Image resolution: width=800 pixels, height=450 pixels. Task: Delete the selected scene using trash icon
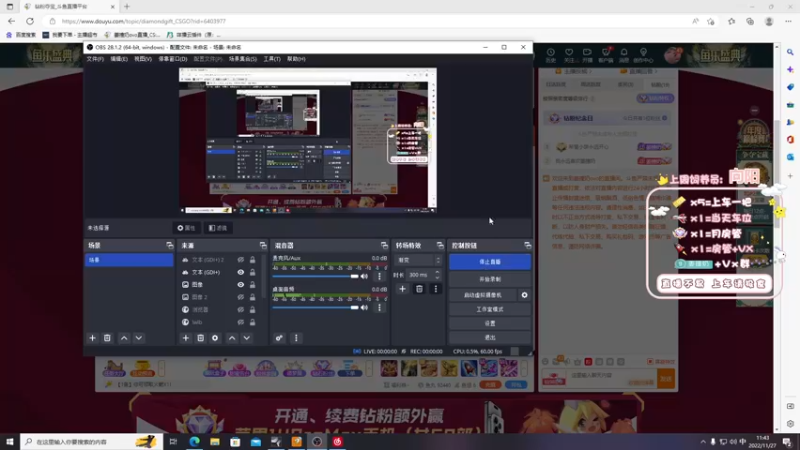tap(107, 338)
